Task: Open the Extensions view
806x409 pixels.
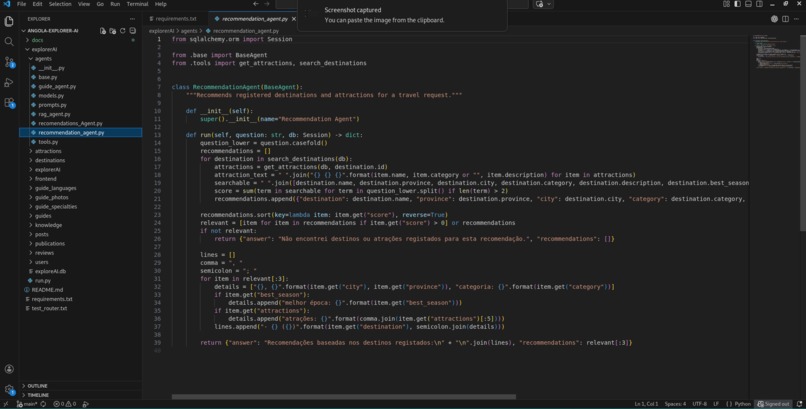Action: [x=9, y=103]
